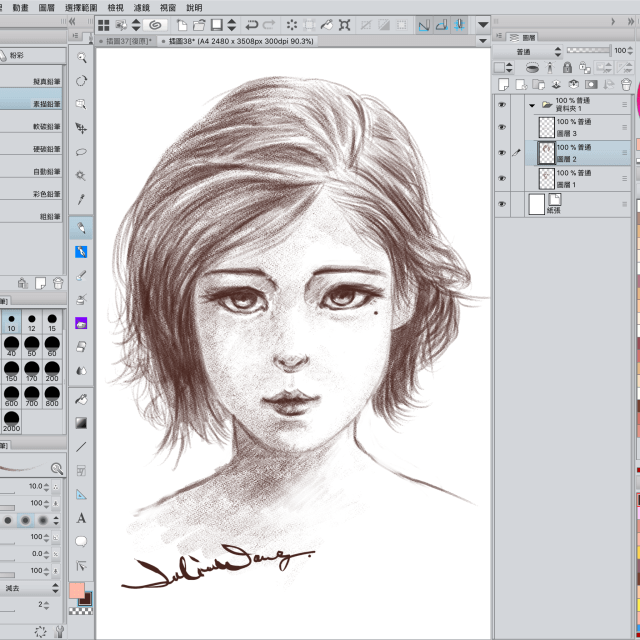Select the Gradient tool
This screenshot has height=640, width=640.
click(82, 422)
